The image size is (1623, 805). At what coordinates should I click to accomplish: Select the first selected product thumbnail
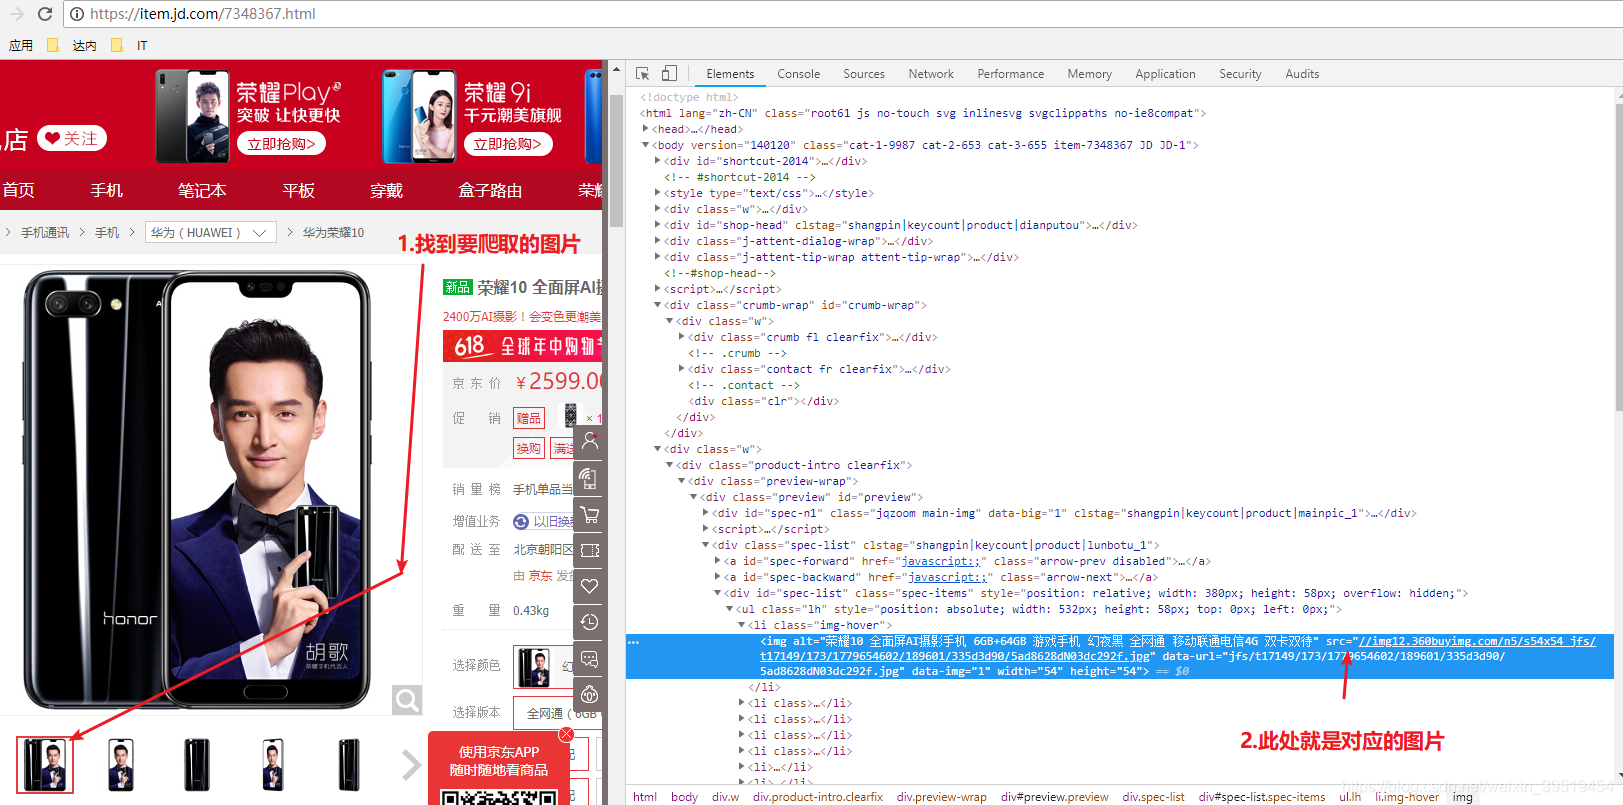point(45,765)
